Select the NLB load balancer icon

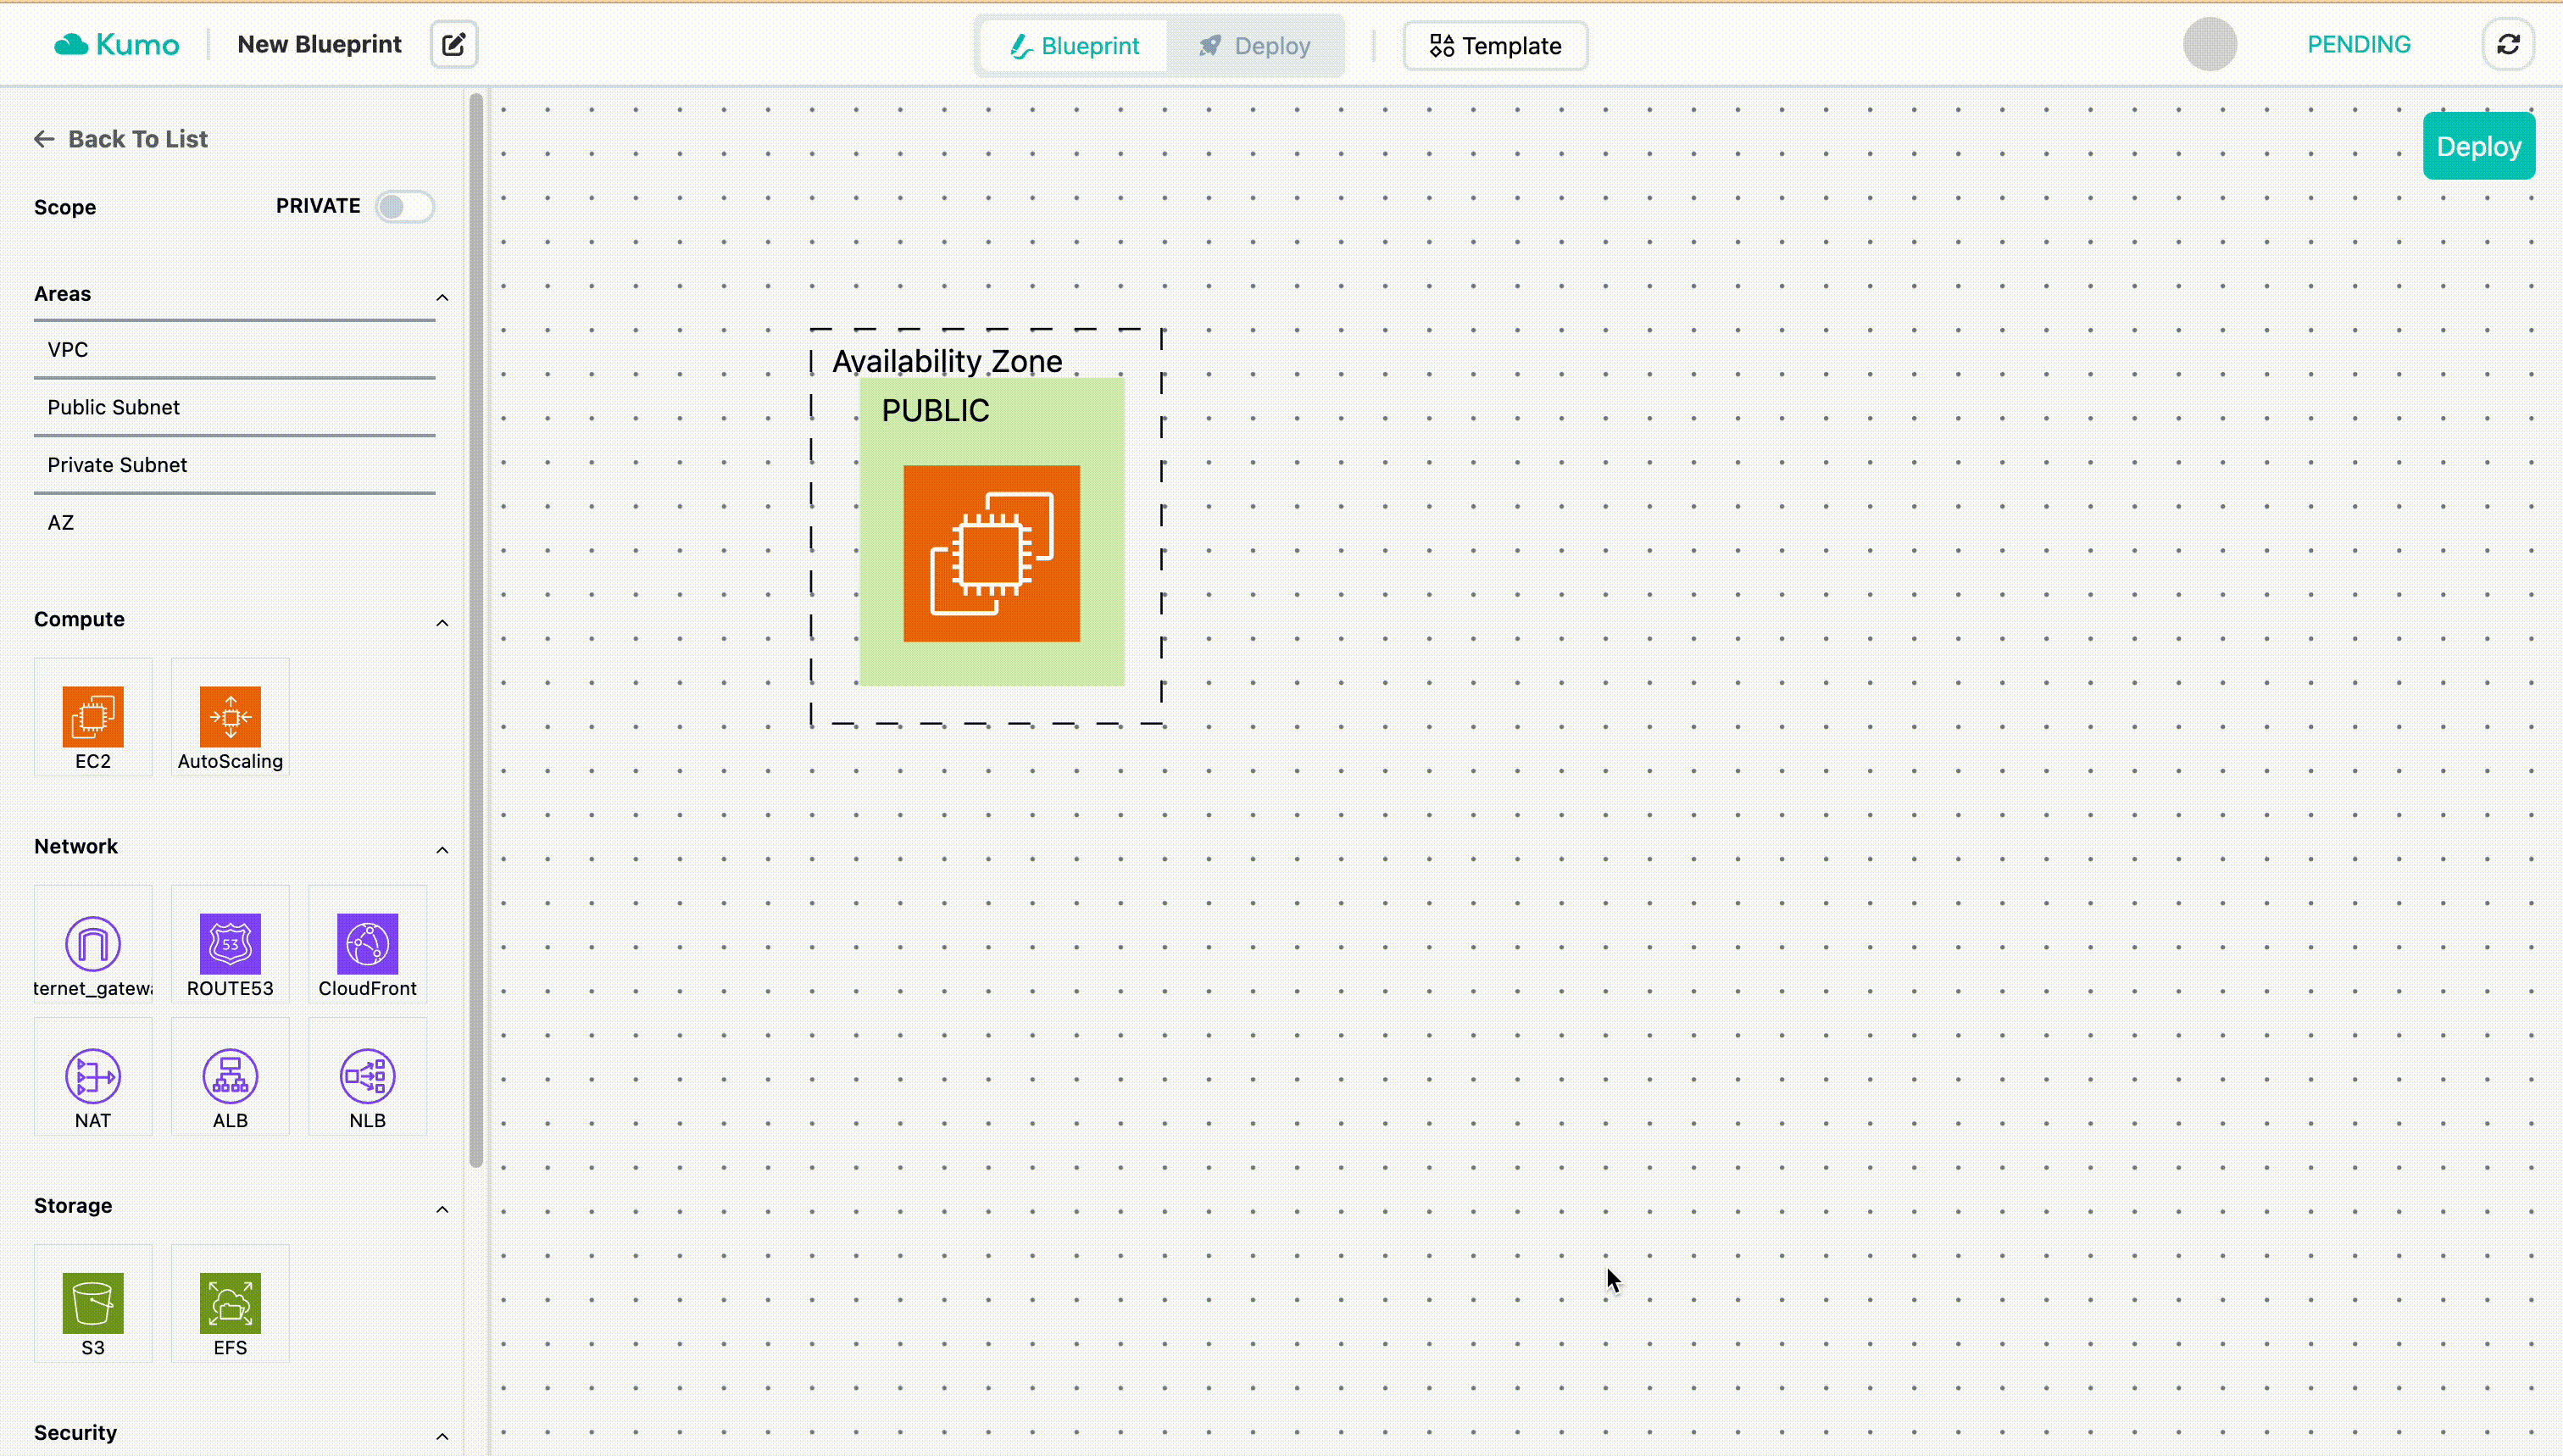tap(367, 1076)
